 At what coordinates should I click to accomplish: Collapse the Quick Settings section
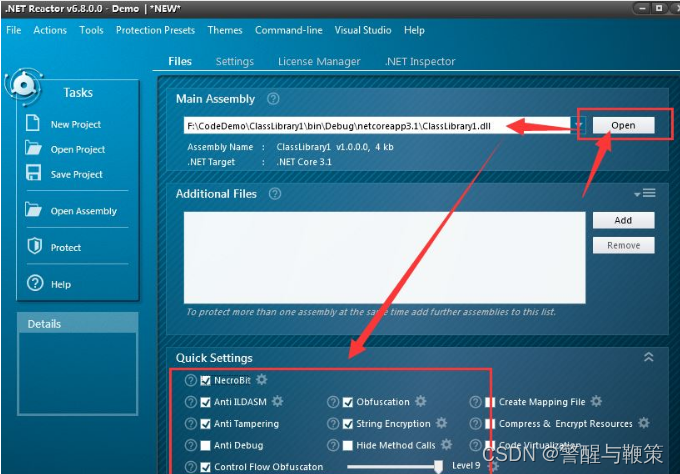pyautogui.click(x=649, y=357)
